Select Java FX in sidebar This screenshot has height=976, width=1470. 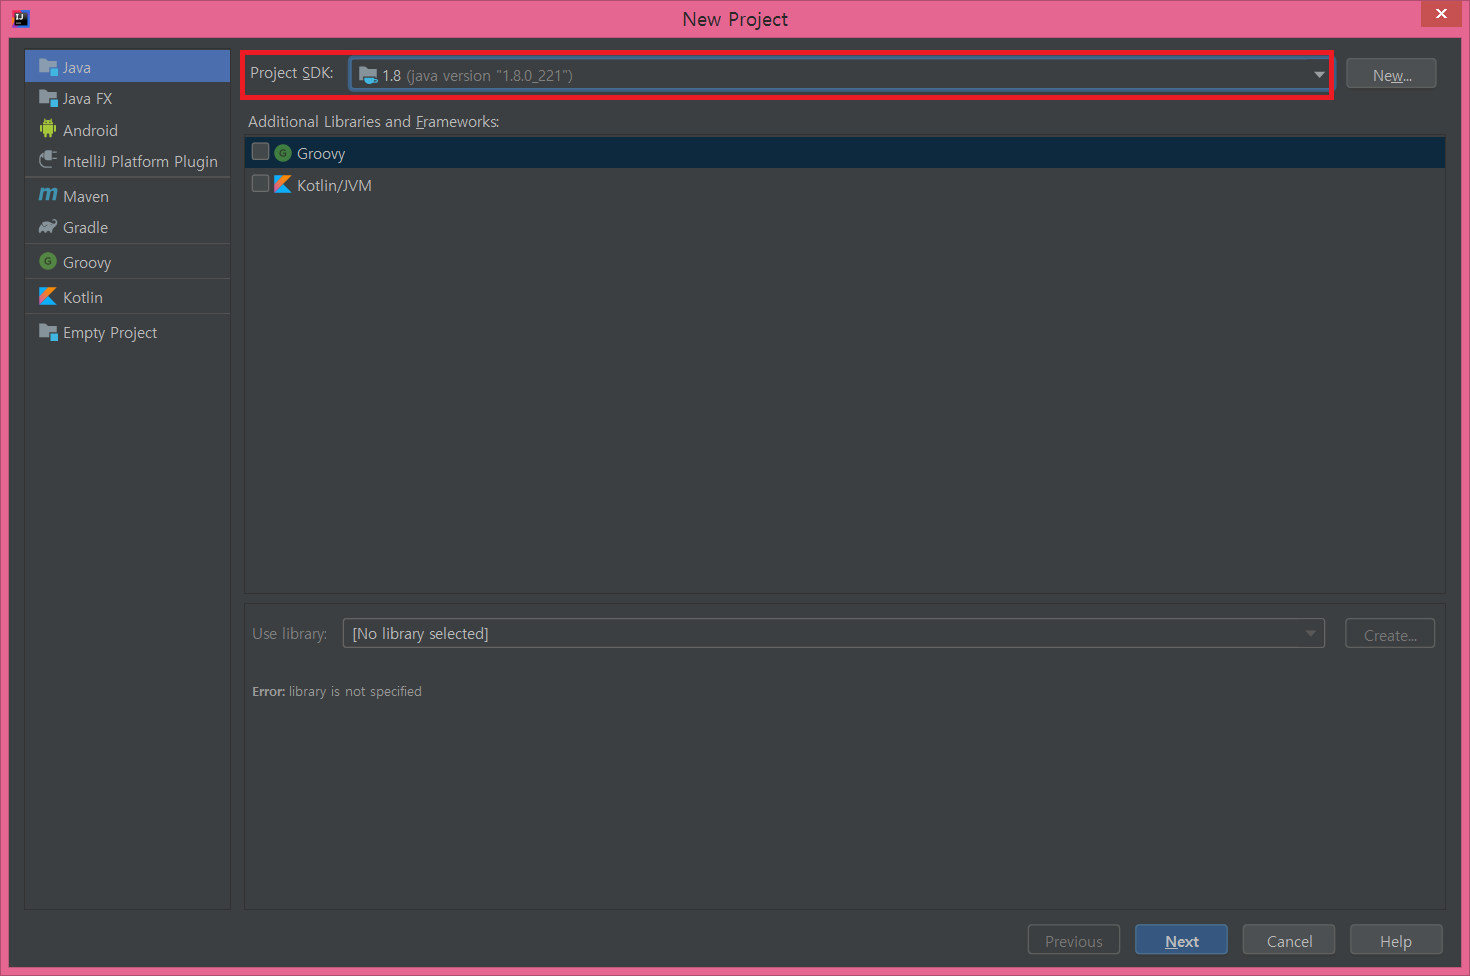tap(127, 98)
